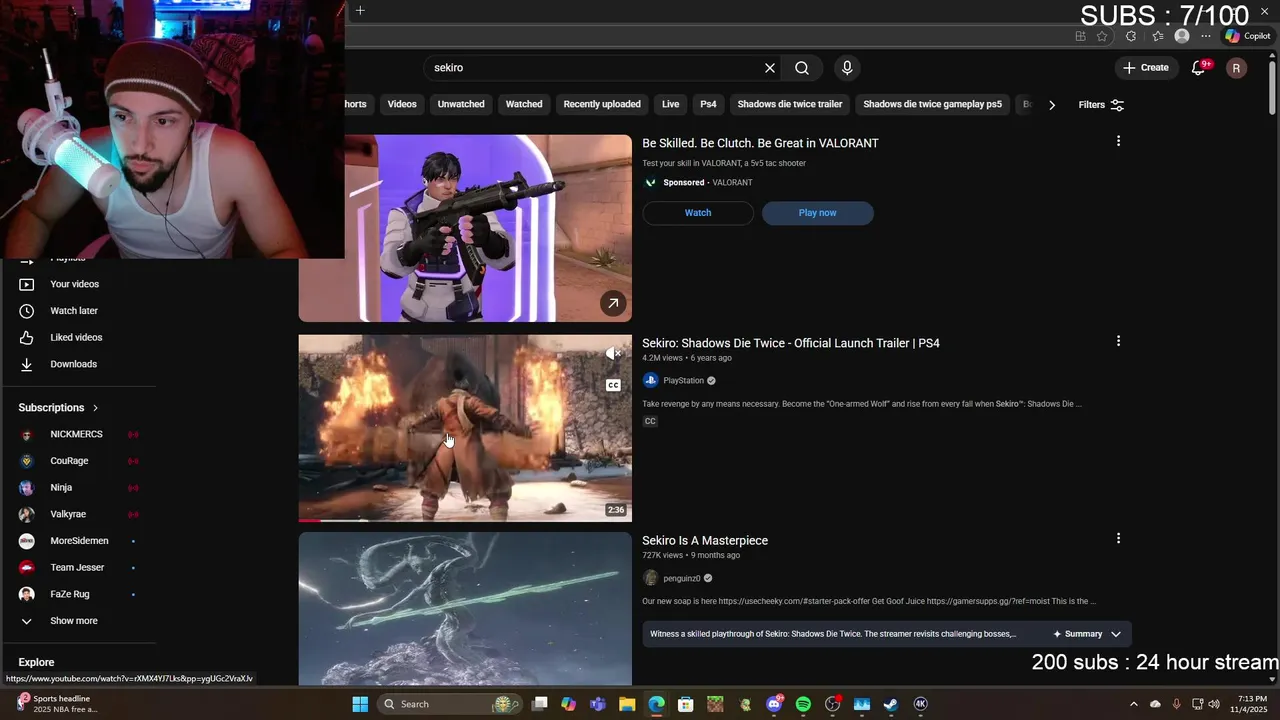Open Spotify from the taskbar
The width and height of the screenshot is (1280, 720).
pyautogui.click(x=803, y=704)
